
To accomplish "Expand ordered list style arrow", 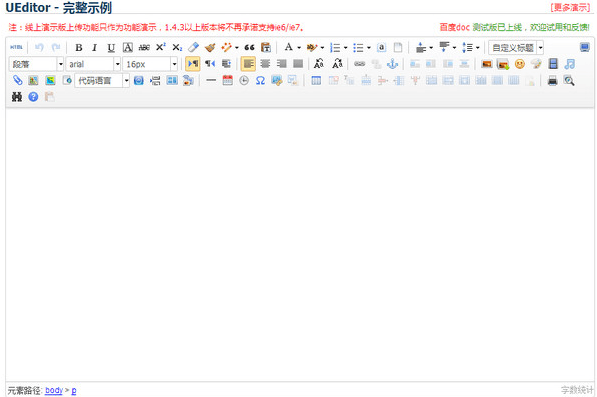I will [x=346, y=48].
